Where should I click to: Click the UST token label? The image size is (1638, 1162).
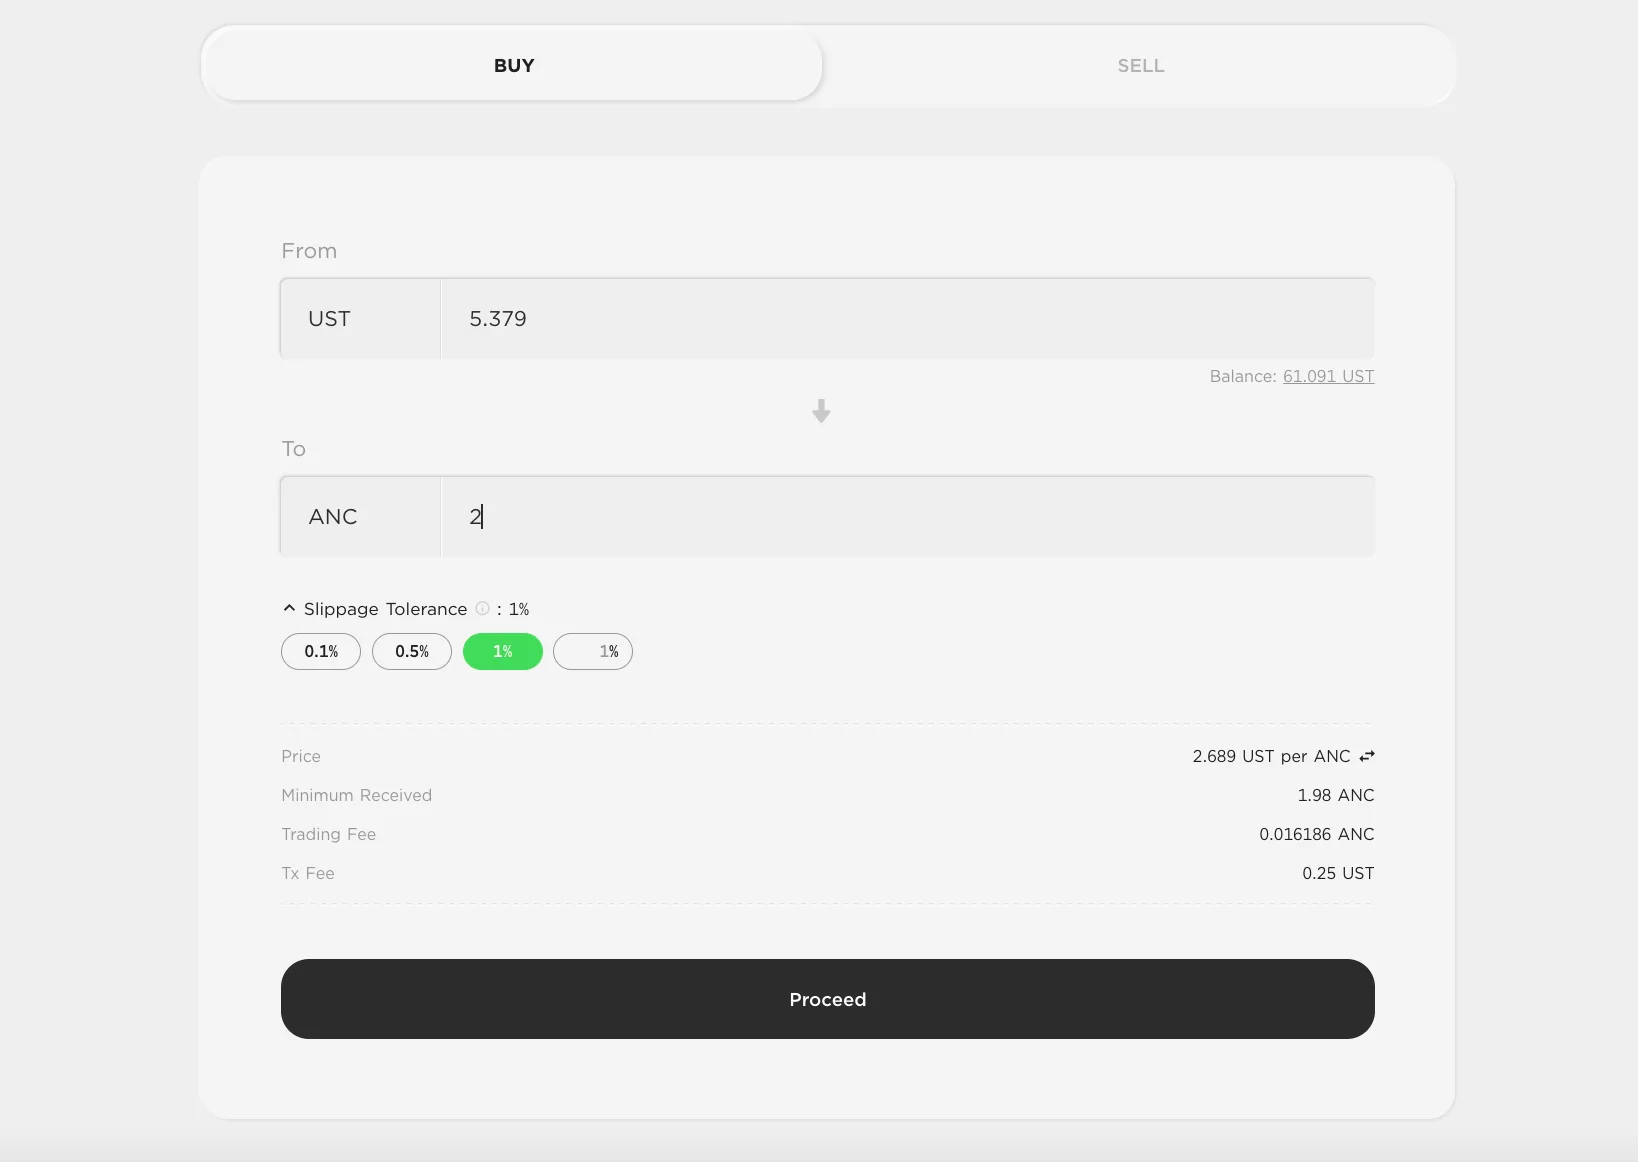point(329,319)
